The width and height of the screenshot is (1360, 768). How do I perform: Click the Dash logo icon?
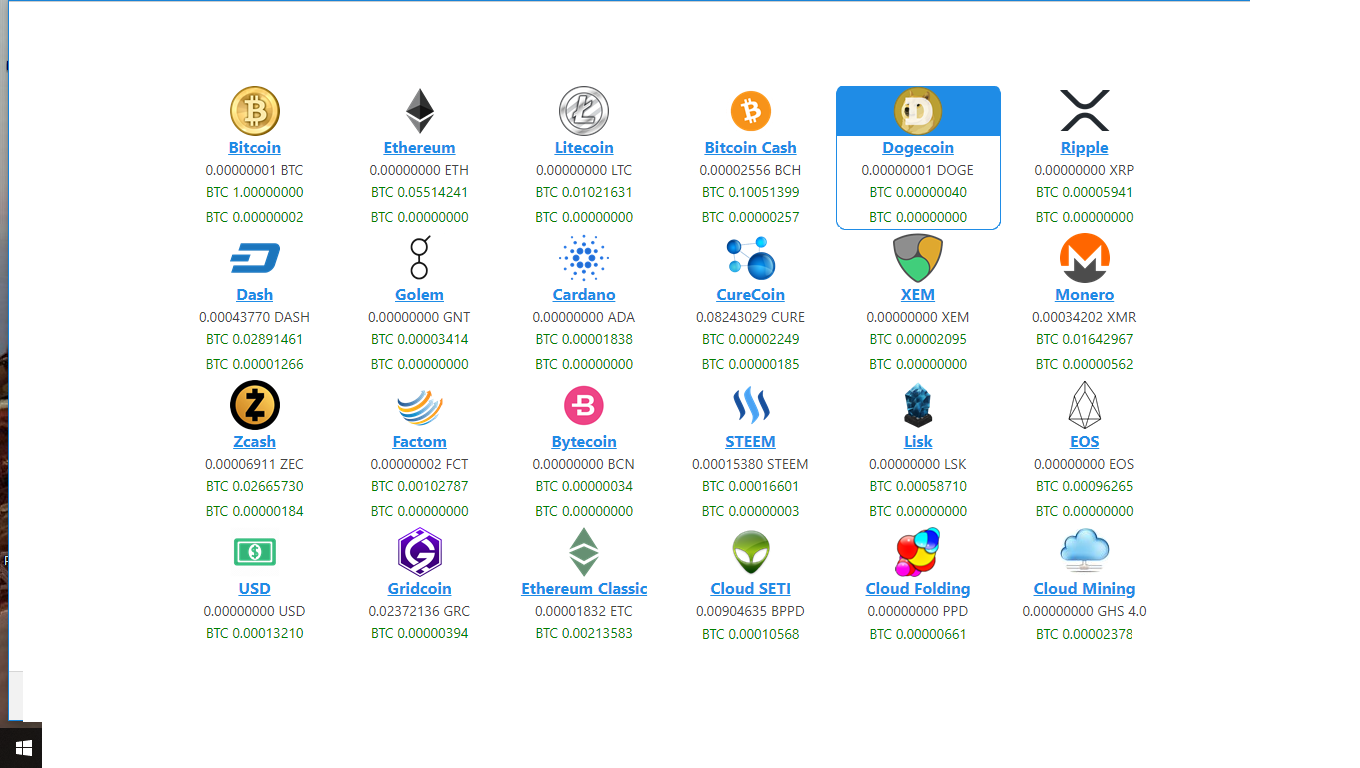point(254,258)
